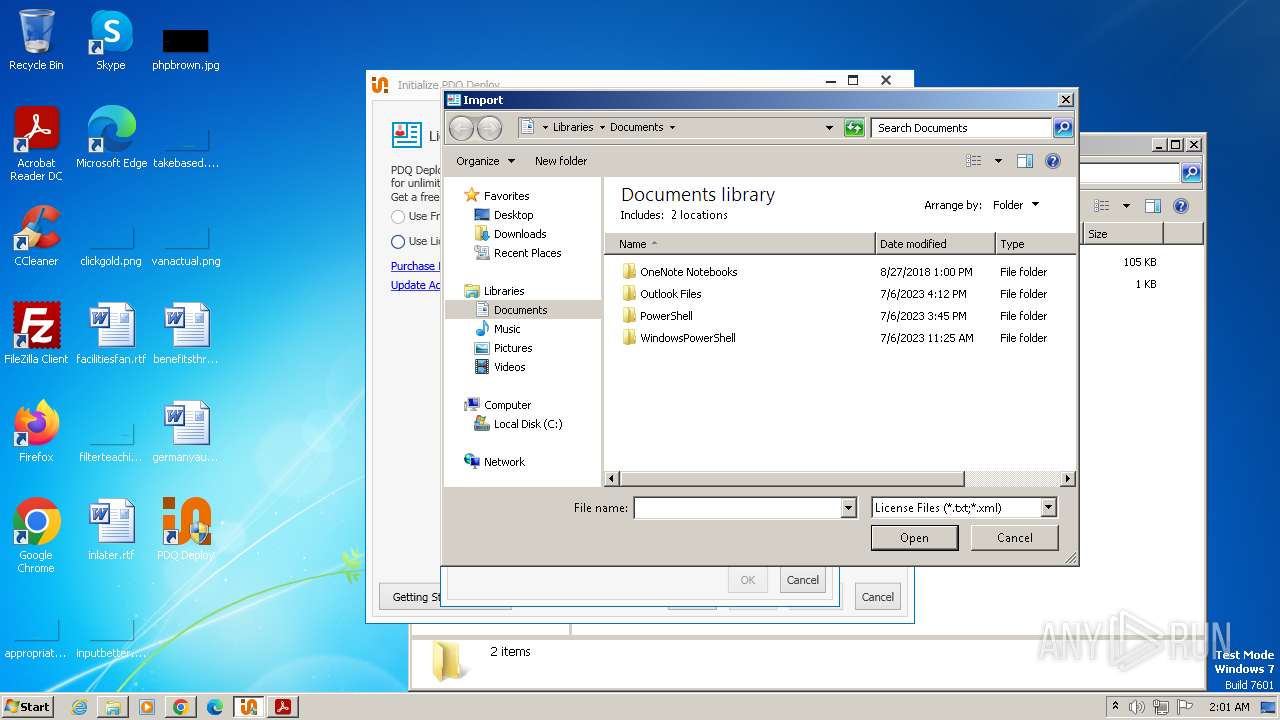The image size is (1280, 720).
Task: Open Internet Explorer from taskbar
Action: click(x=79, y=707)
